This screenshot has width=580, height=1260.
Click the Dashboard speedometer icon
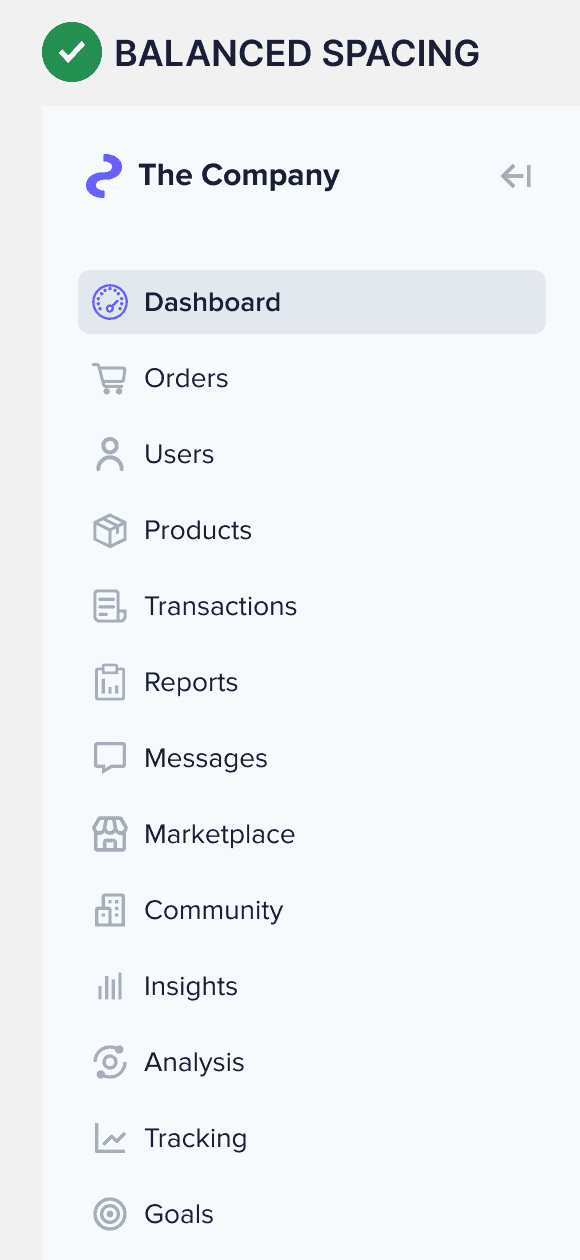pos(110,302)
